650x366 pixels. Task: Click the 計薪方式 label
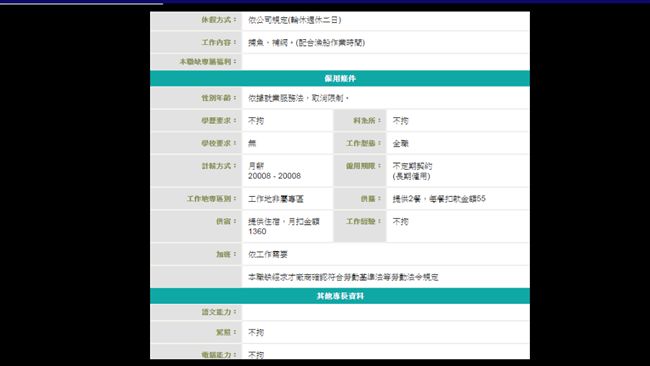point(219,165)
